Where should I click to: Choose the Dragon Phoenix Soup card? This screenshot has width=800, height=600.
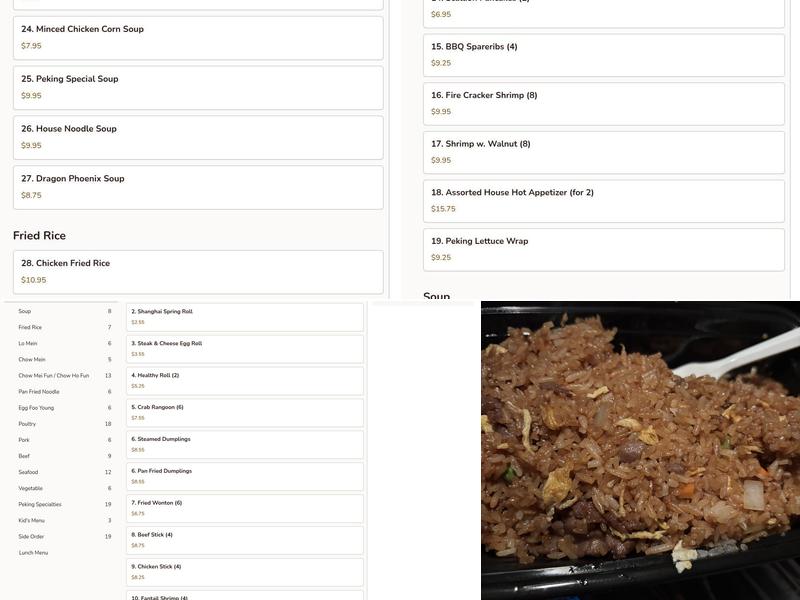coord(198,187)
